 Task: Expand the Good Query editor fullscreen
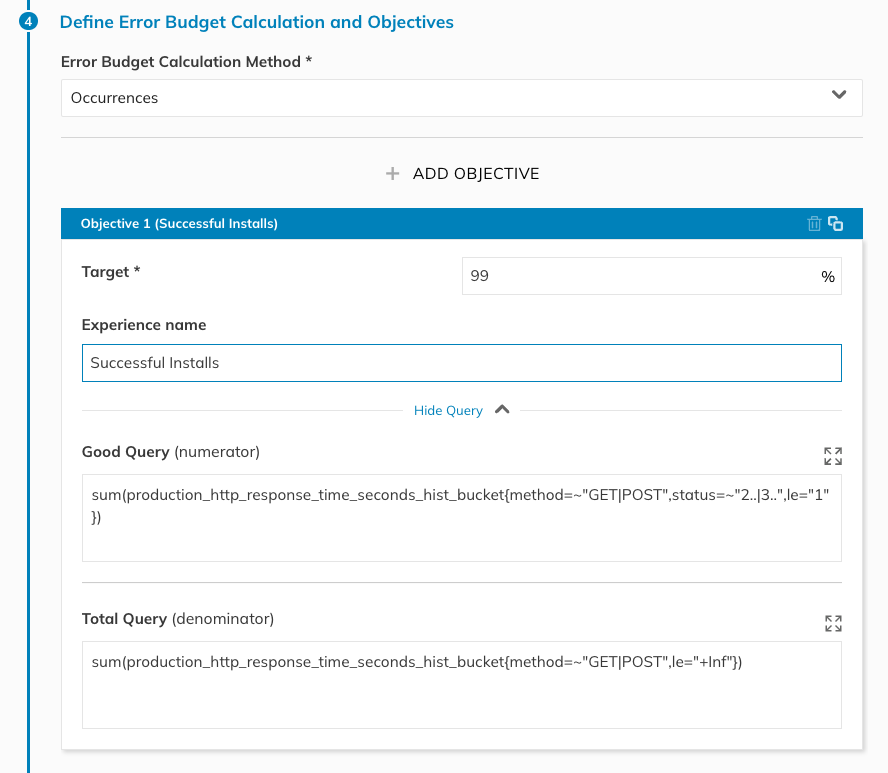[x=833, y=456]
